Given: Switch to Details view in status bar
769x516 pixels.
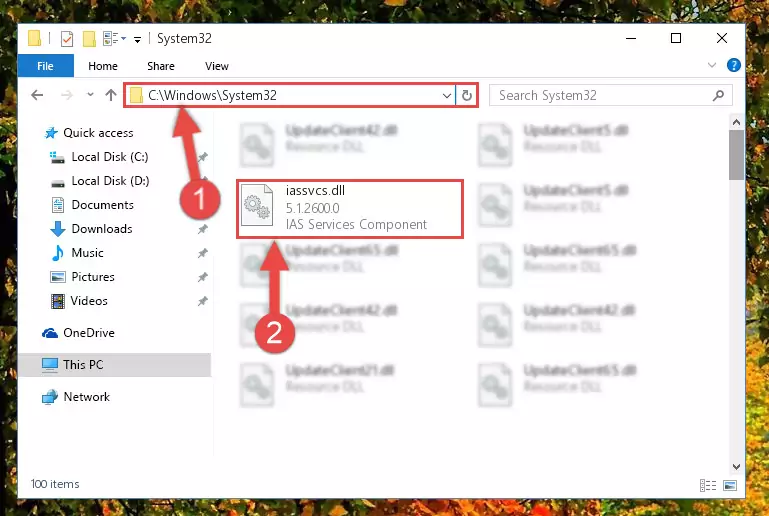Looking at the screenshot, I should (708, 486).
